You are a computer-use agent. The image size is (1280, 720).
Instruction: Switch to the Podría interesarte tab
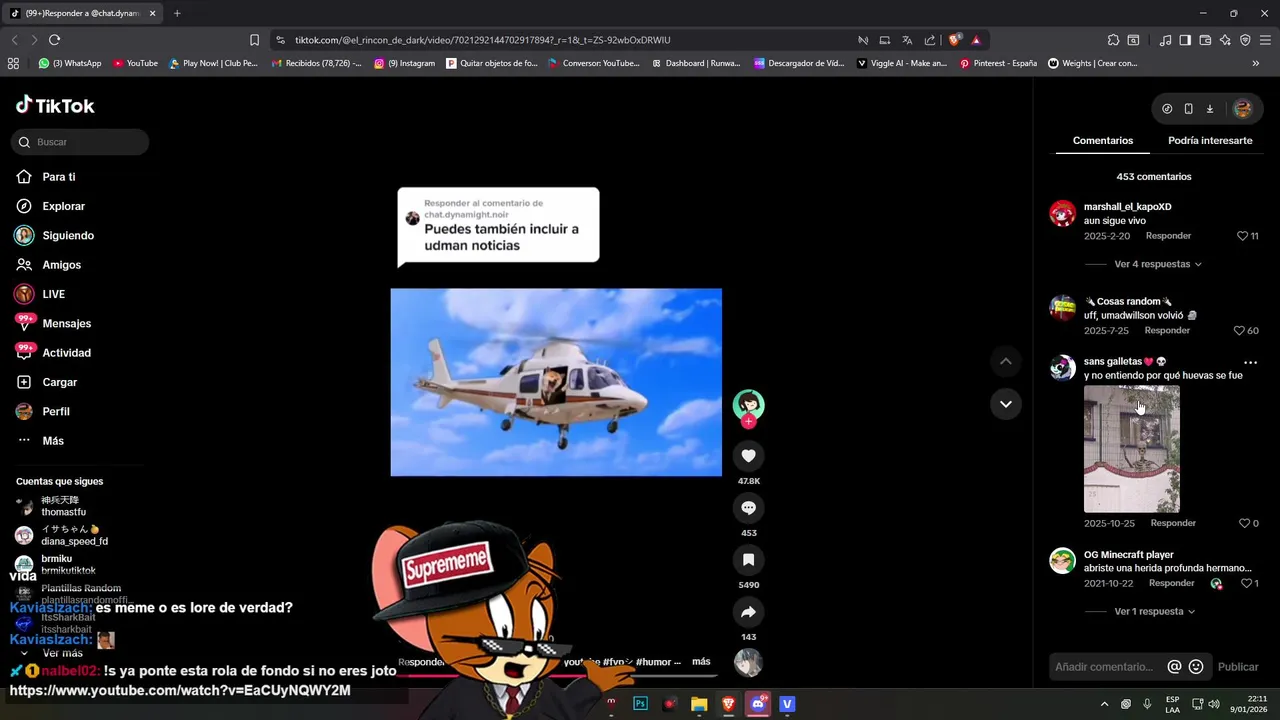1210,141
